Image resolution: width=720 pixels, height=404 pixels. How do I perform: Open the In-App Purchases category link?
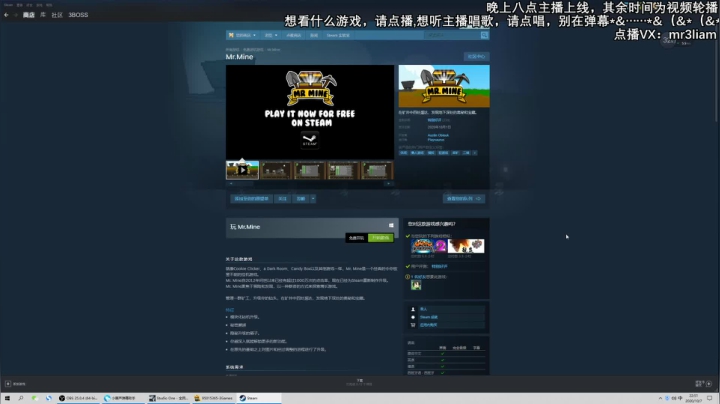click(x=428, y=325)
